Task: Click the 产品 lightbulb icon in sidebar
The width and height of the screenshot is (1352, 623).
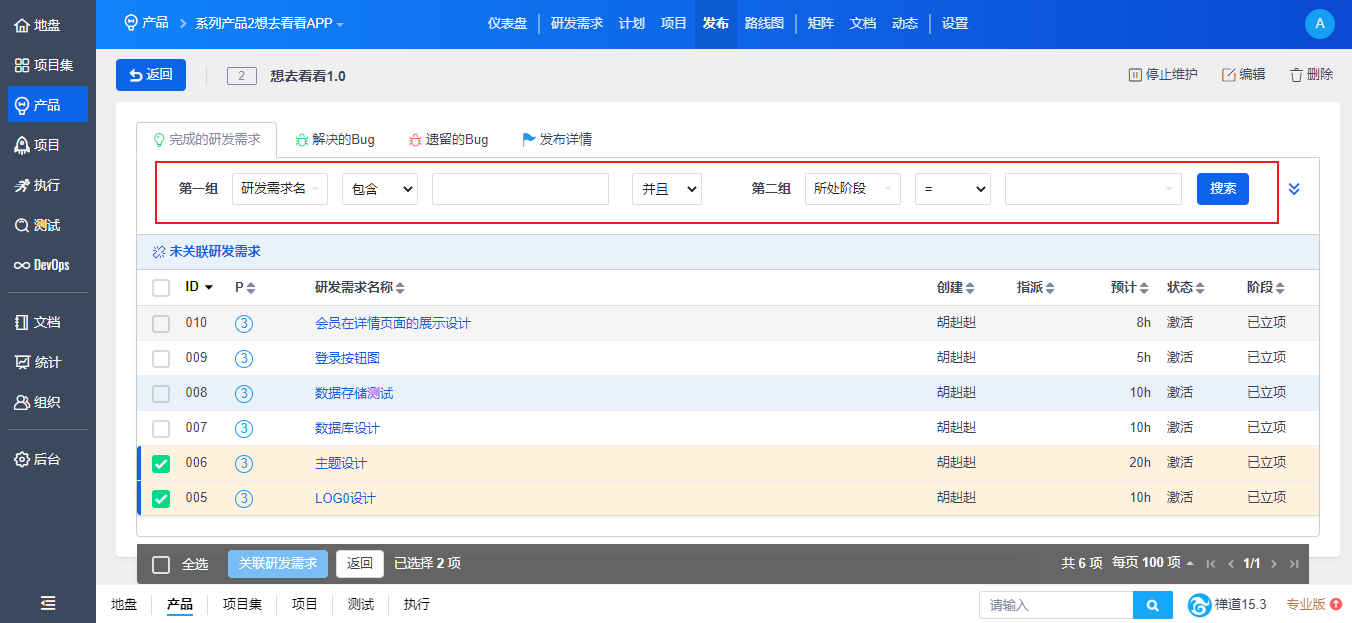Action: (x=22, y=105)
